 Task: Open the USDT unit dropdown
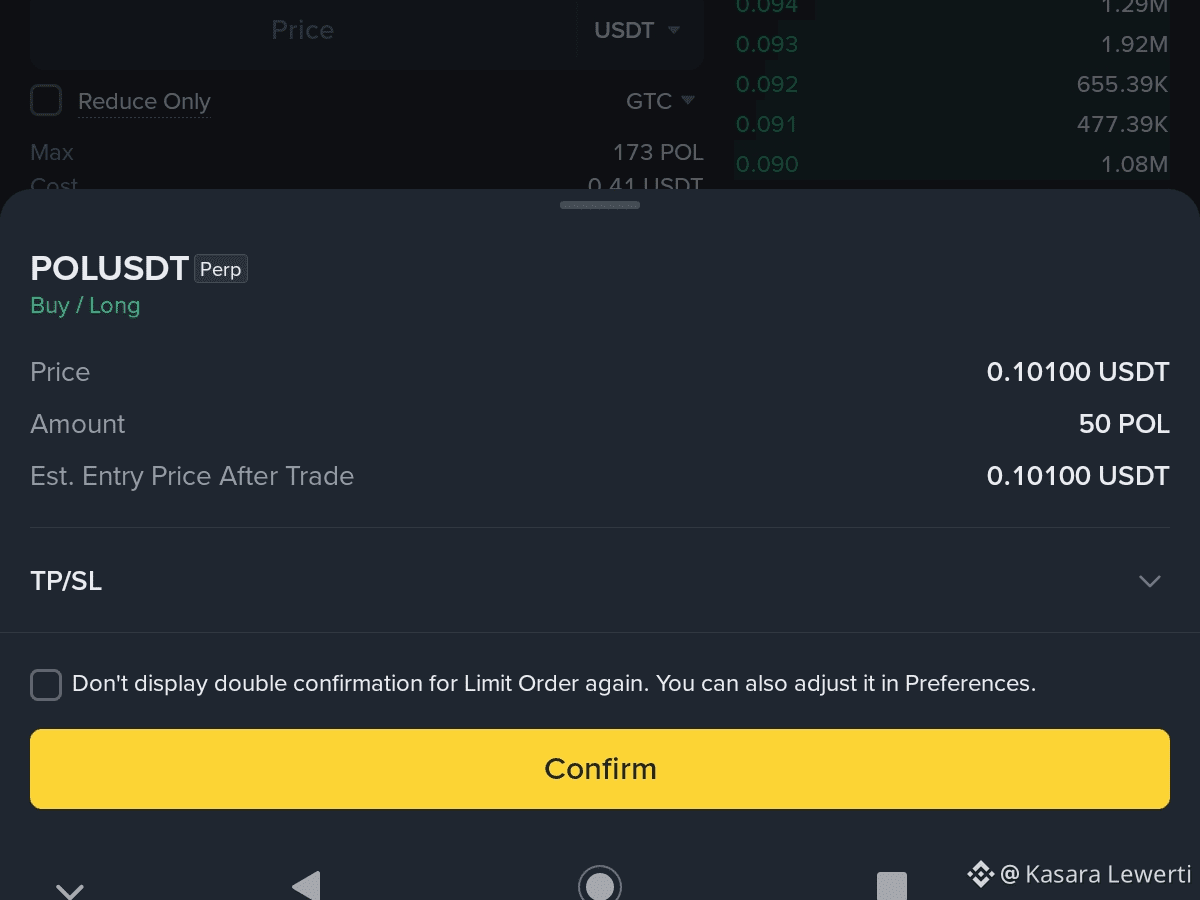[638, 31]
